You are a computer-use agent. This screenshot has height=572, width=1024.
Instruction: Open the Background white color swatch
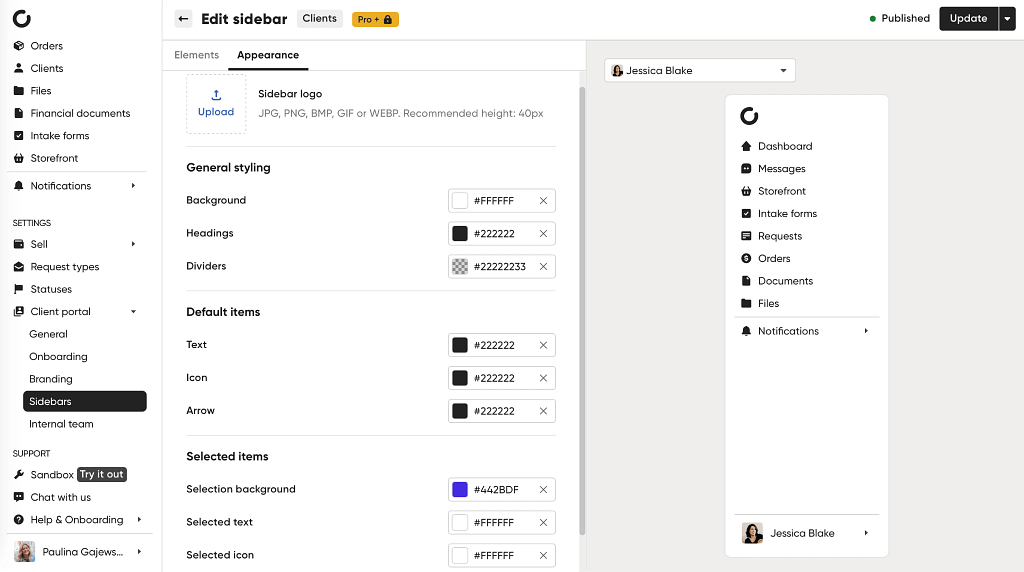[460, 200]
